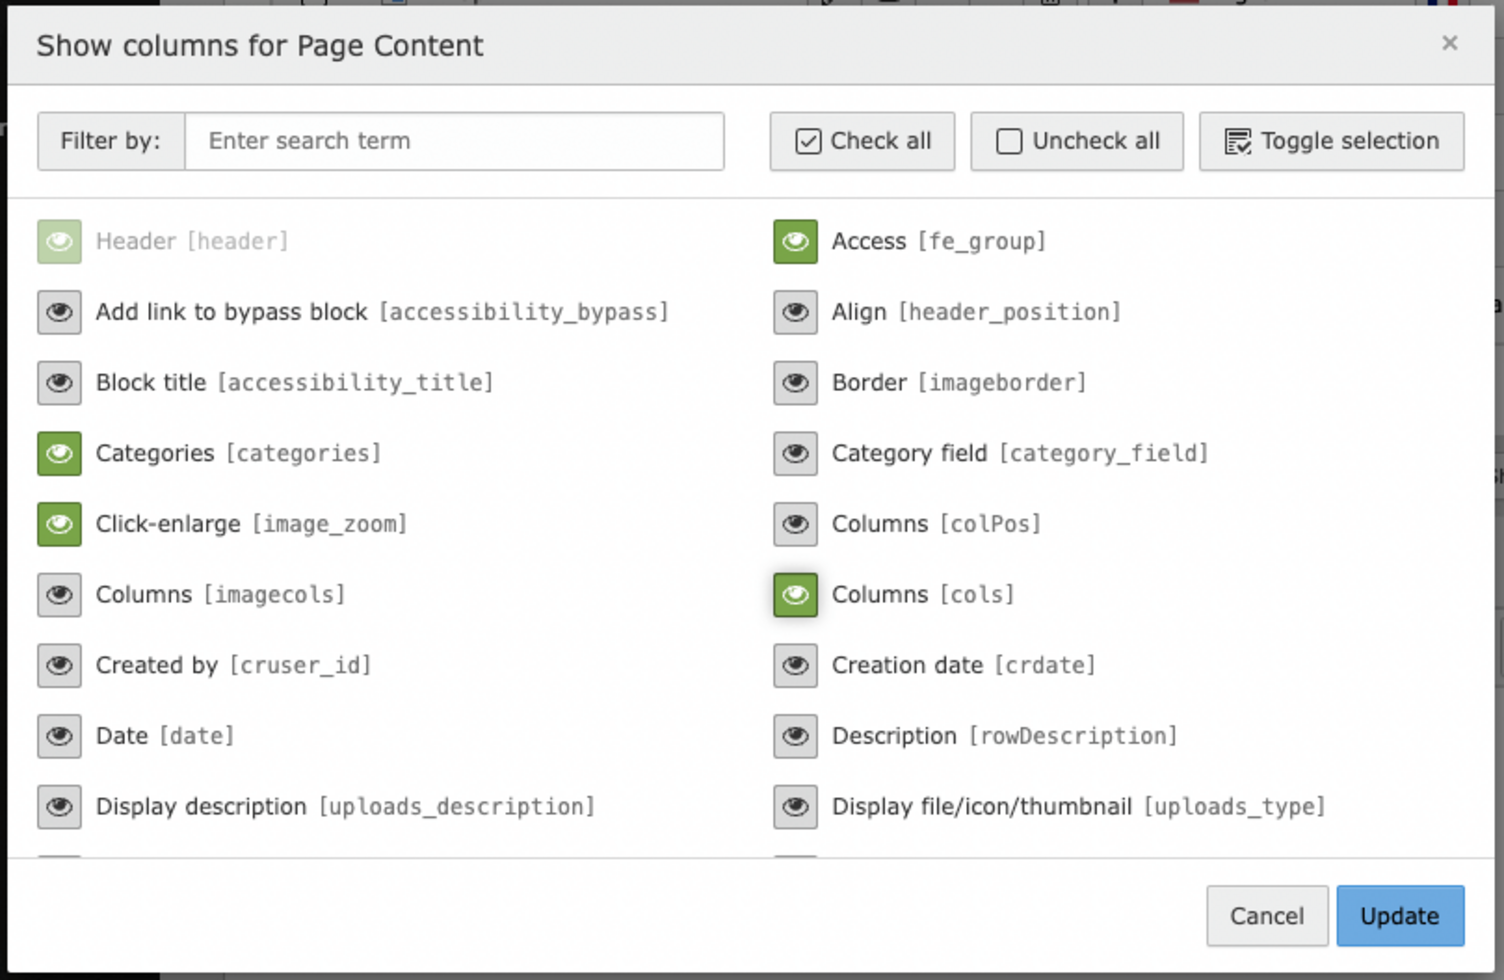Show the Date [date] column
1504x980 pixels.
59,736
